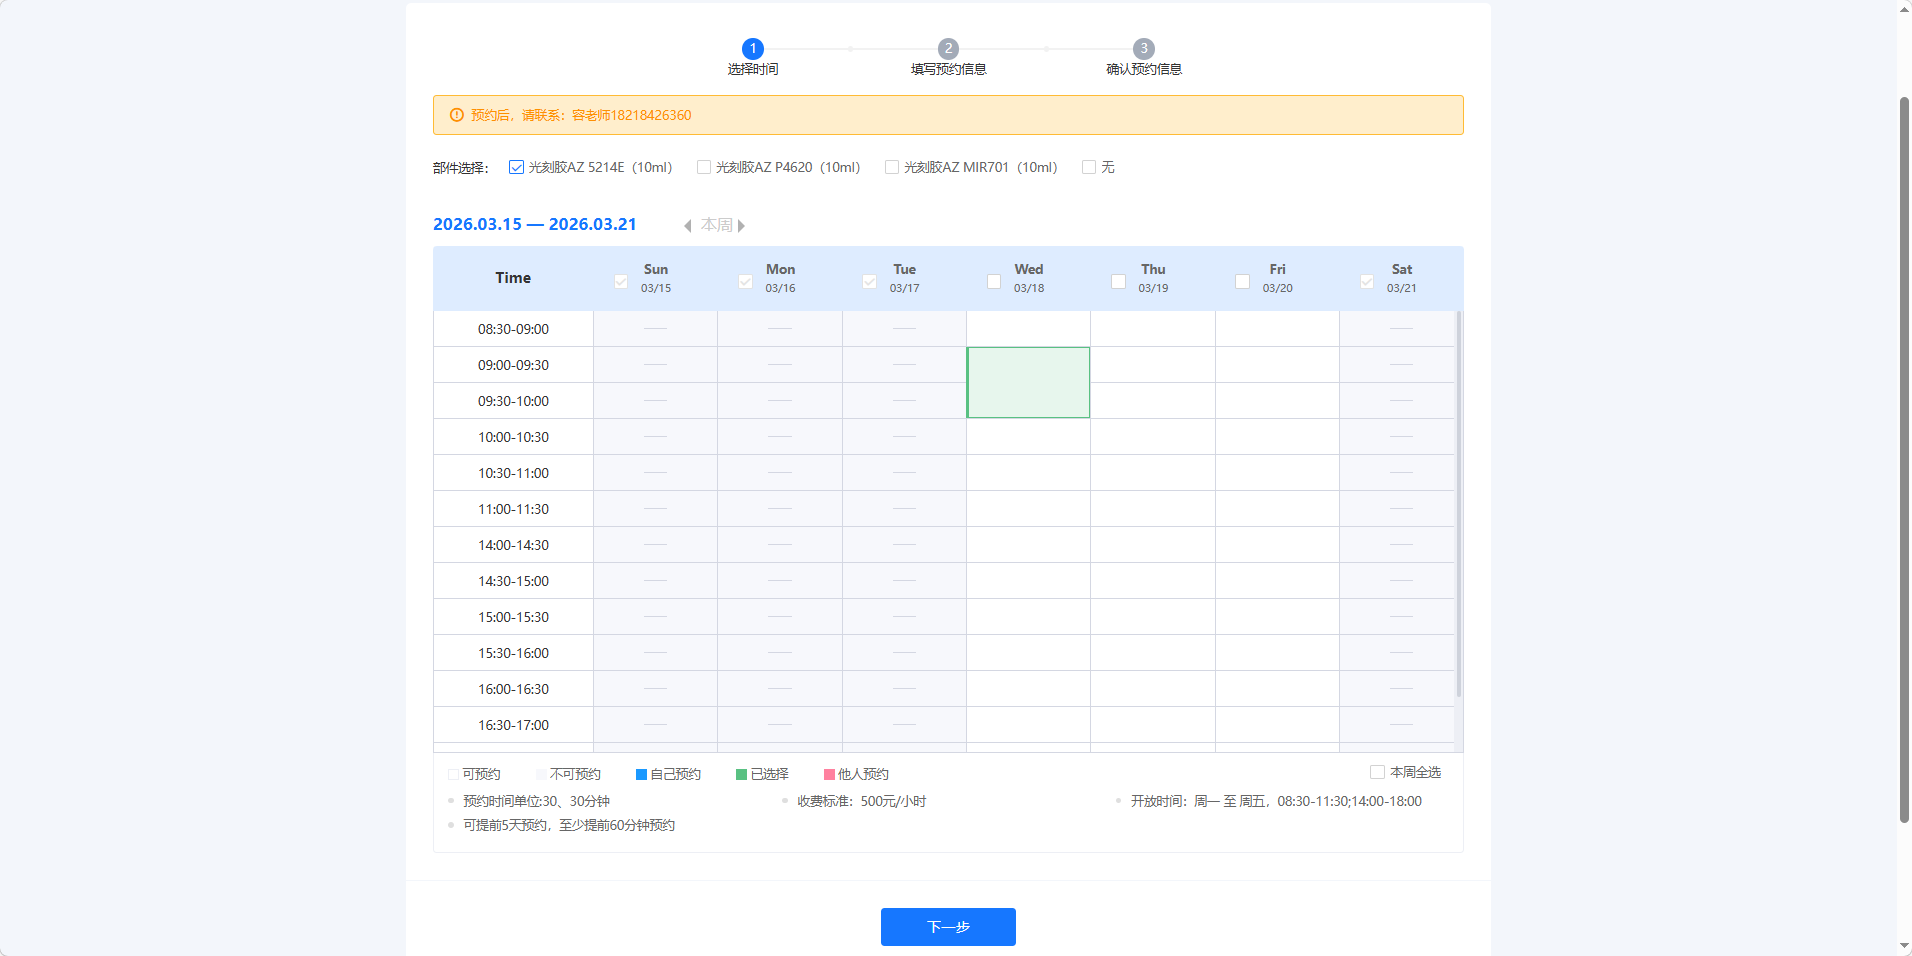1912x956 pixels.
Task: Click the next week right arrow
Action: pyautogui.click(x=741, y=226)
